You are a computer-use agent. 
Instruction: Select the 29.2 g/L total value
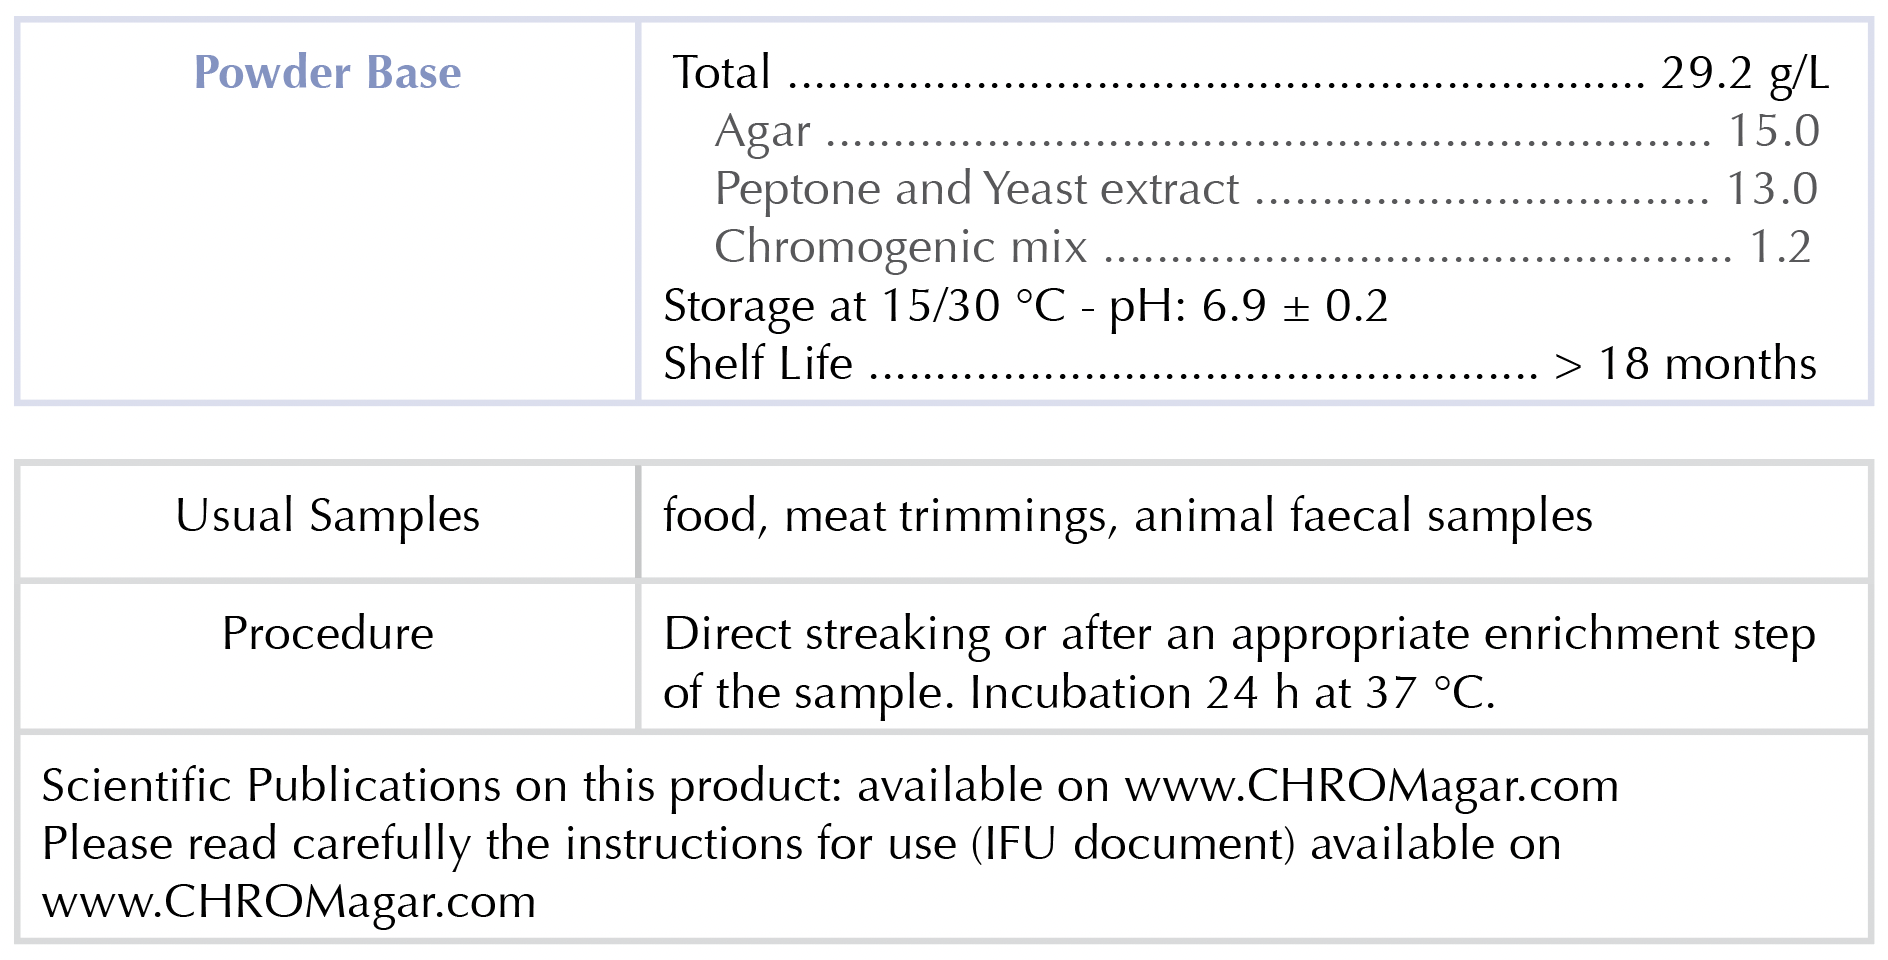1744,73
